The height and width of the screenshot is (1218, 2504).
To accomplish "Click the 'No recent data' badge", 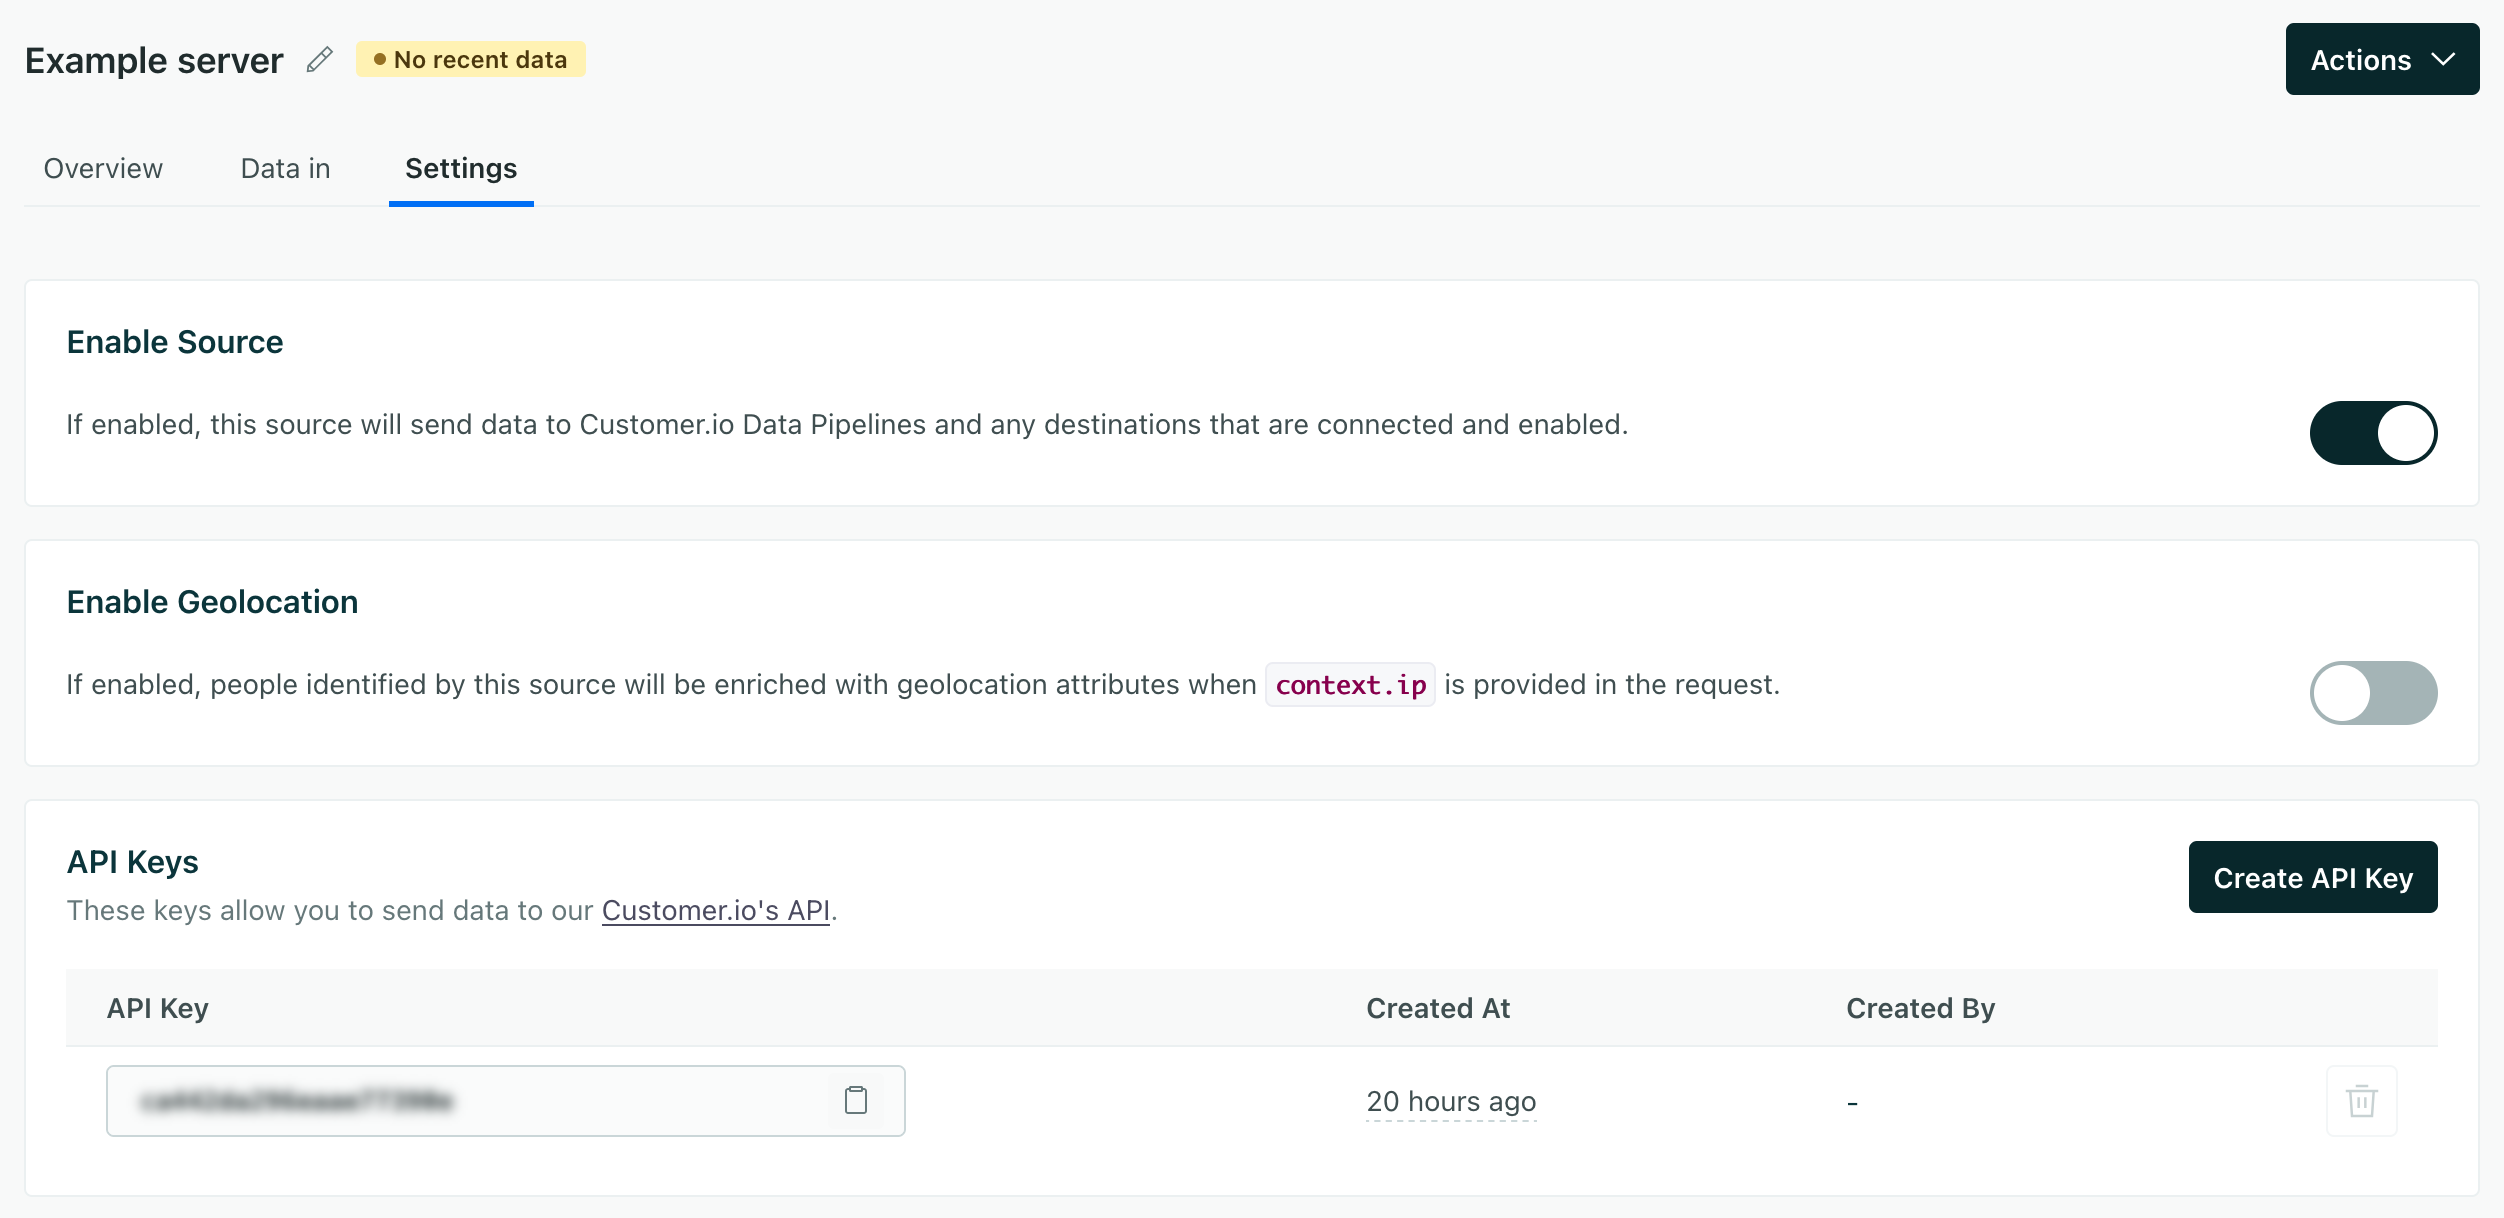I will (471, 60).
